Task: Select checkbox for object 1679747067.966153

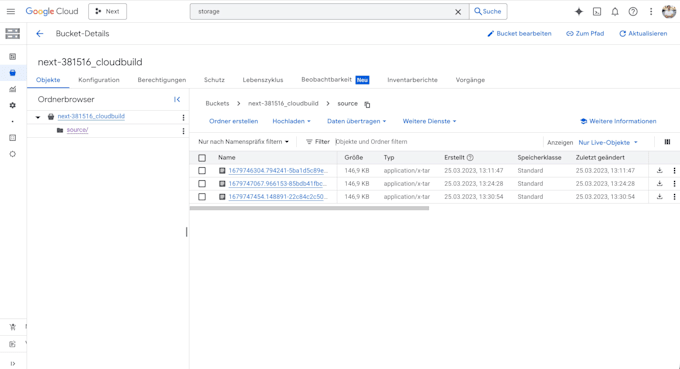Action: pyautogui.click(x=202, y=184)
